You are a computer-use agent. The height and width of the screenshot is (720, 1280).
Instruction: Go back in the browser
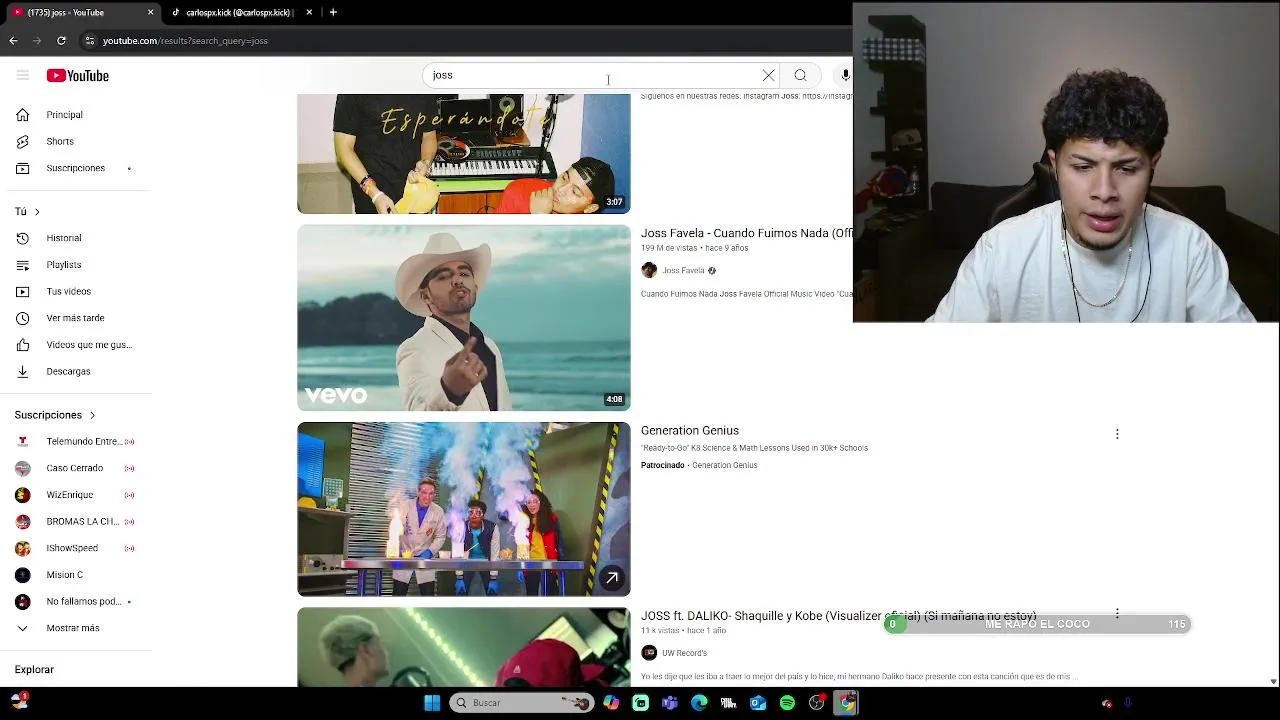13,41
